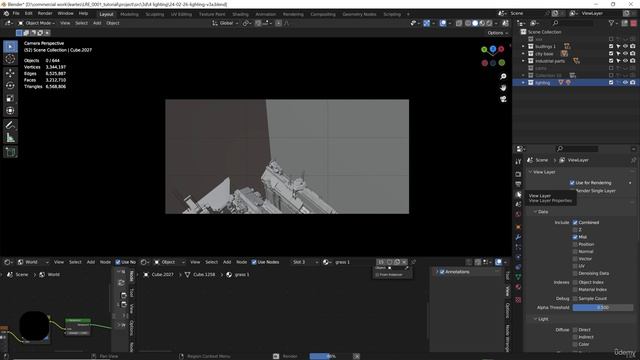Open the Render menu
The height and width of the screenshot is (360, 640).
45,13
